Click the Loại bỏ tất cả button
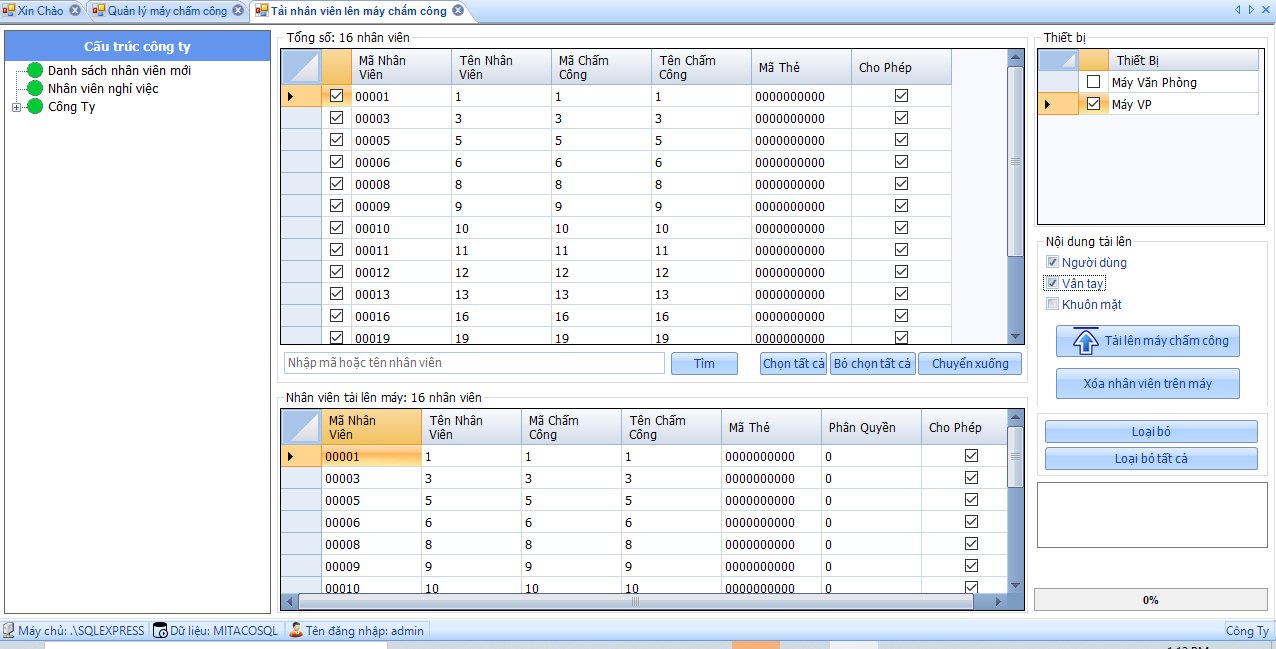This screenshot has height=649, width=1276. coord(1151,459)
